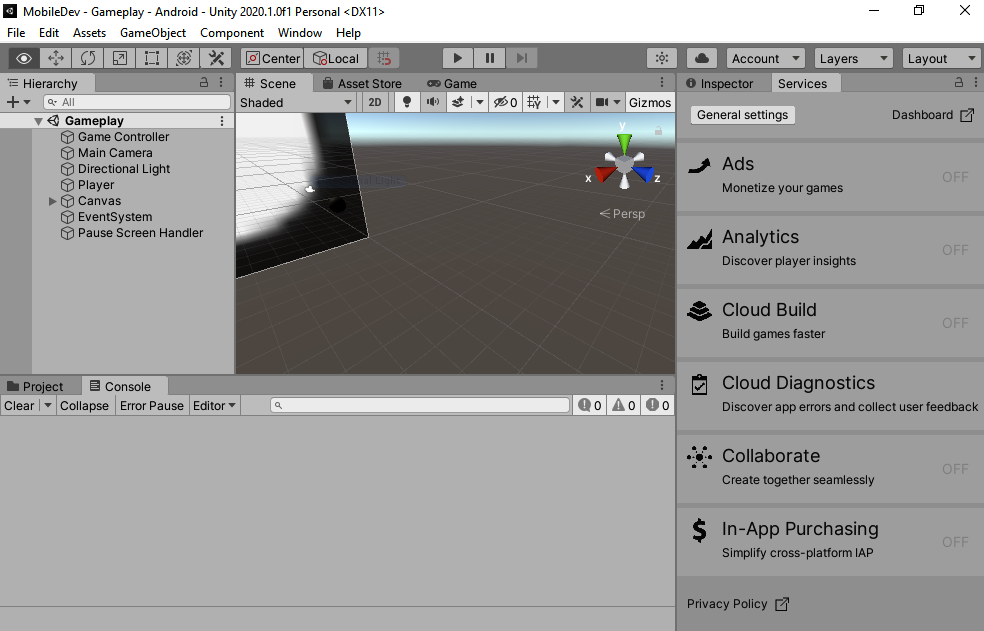984x631 pixels.
Task: Open the Component menu
Action: tap(232, 33)
